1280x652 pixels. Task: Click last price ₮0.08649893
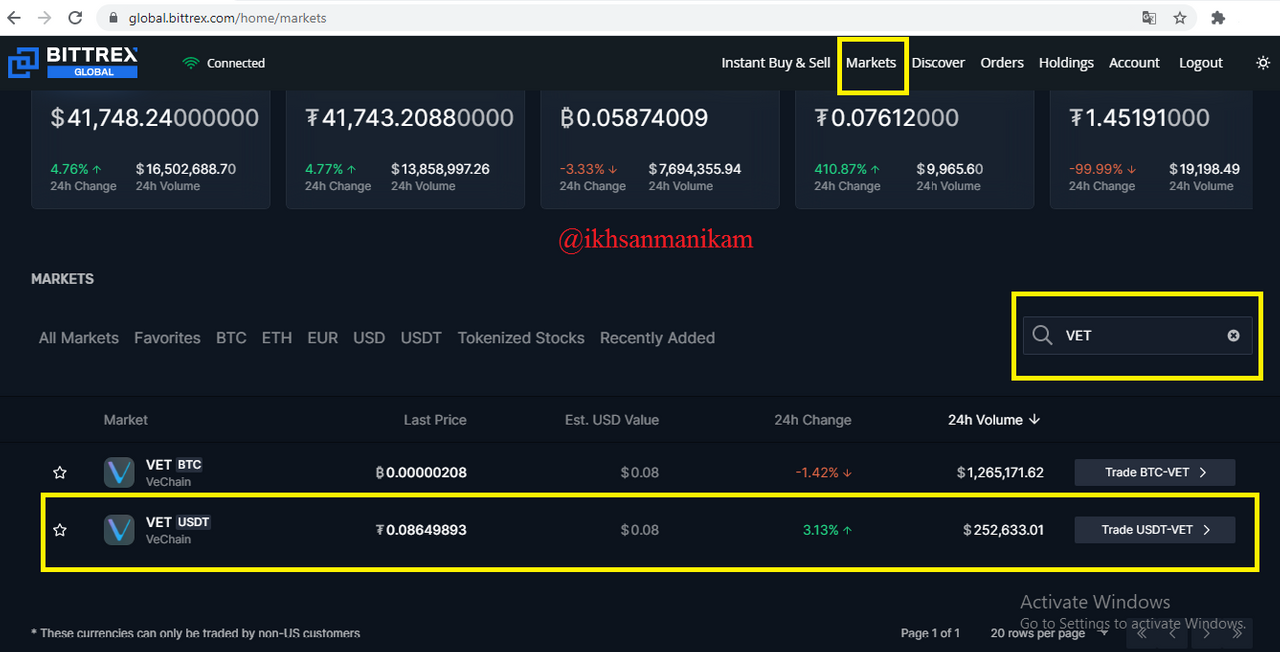click(x=421, y=530)
